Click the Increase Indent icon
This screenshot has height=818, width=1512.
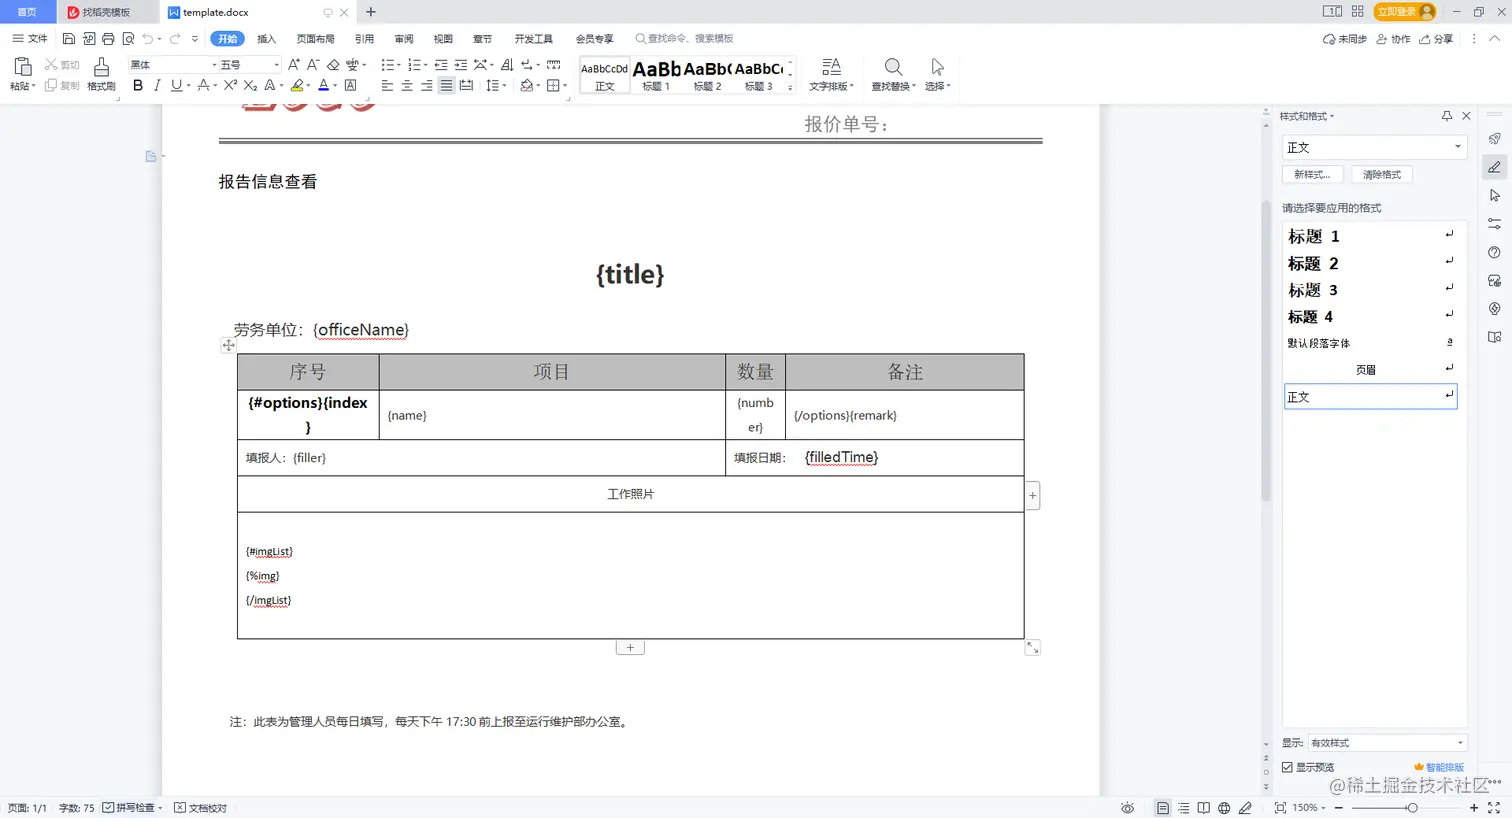[461, 65]
